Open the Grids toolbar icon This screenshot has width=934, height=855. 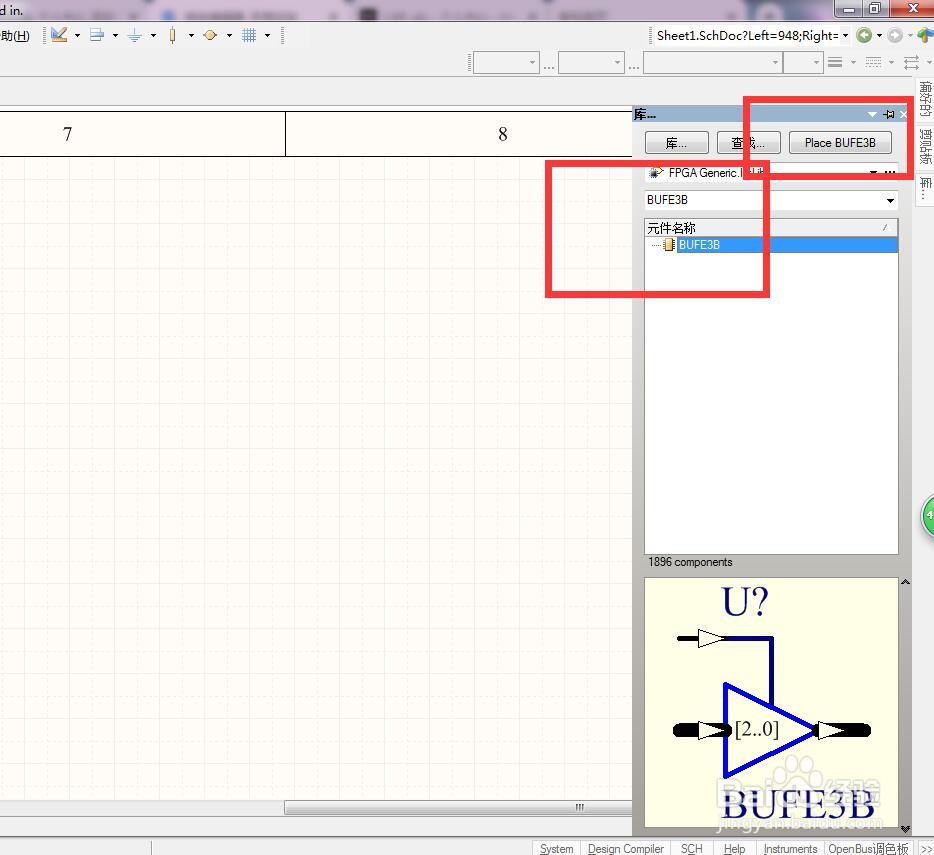[249, 35]
